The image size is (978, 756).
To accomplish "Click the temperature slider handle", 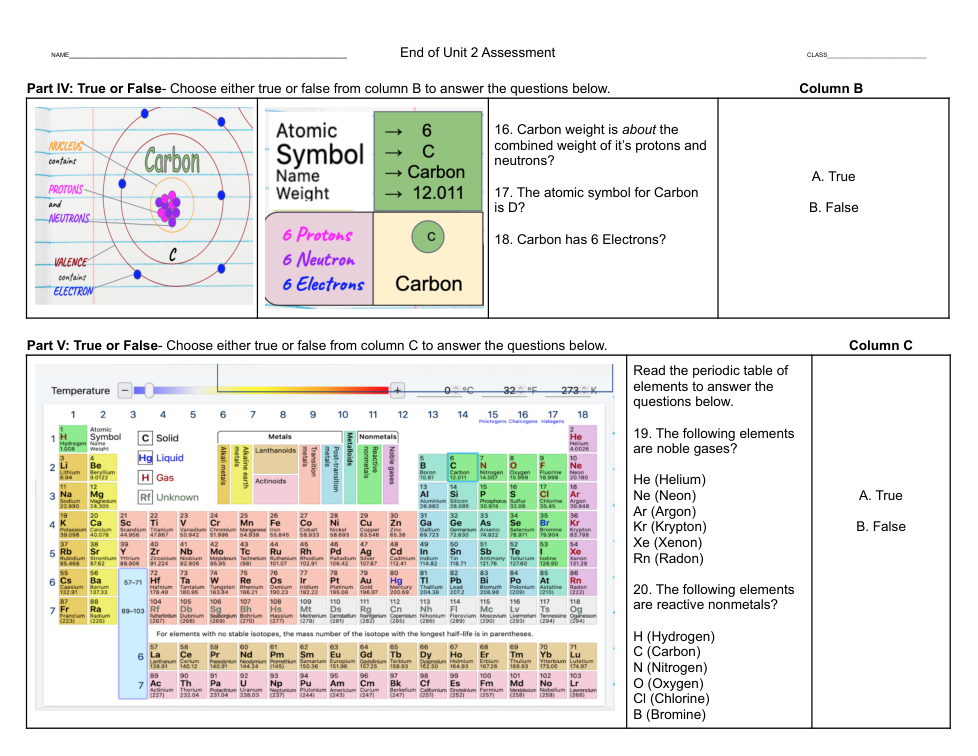I will click(149, 391).
